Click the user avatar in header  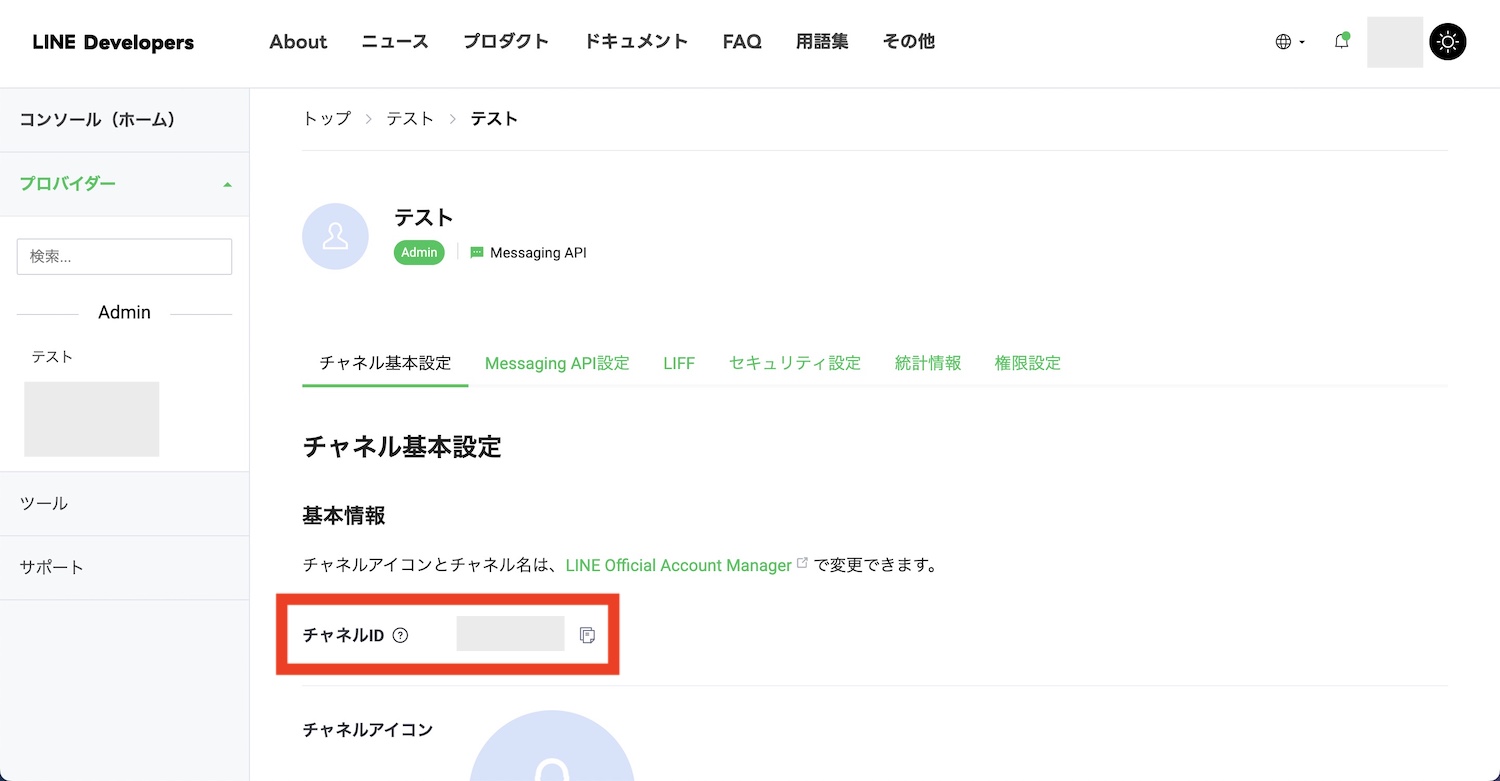(x=1395, y=42)
